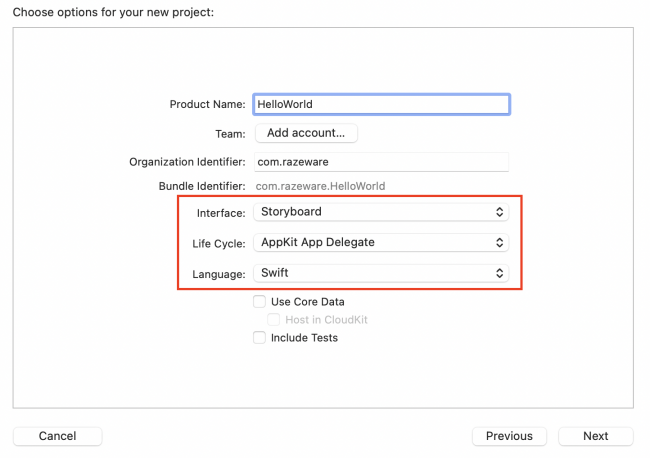This screenshot has width=650, height=458.
Task: Click the Organization Identifier label
Action: coord(187,162)
